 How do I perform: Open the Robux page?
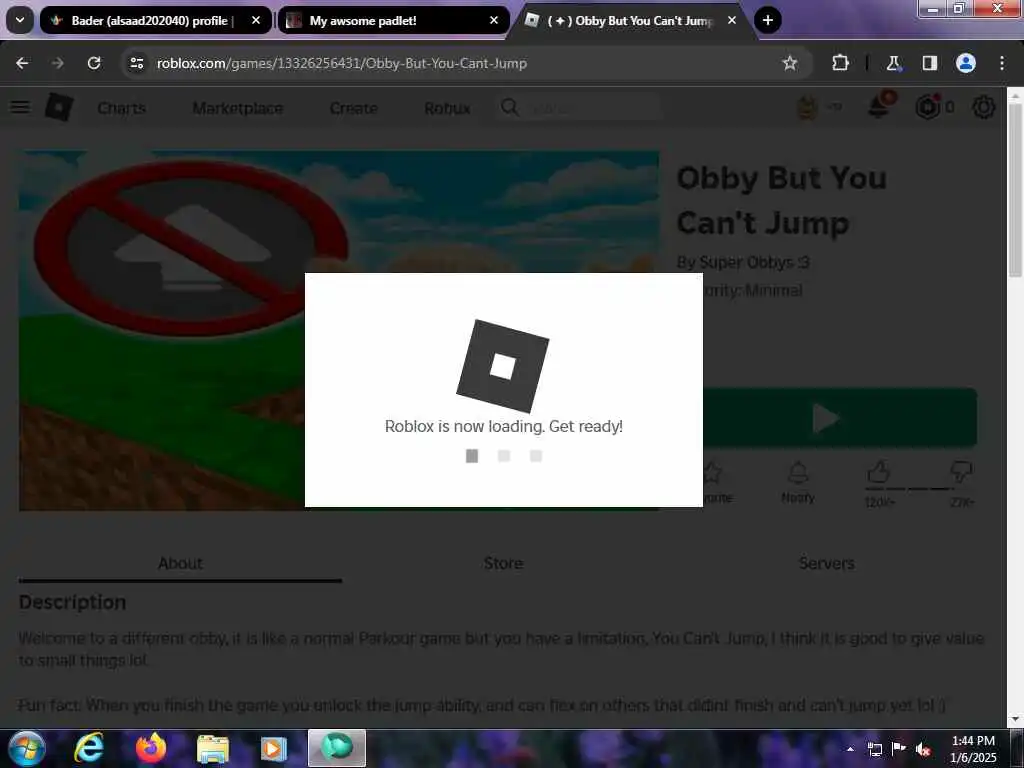click(447, 108)
